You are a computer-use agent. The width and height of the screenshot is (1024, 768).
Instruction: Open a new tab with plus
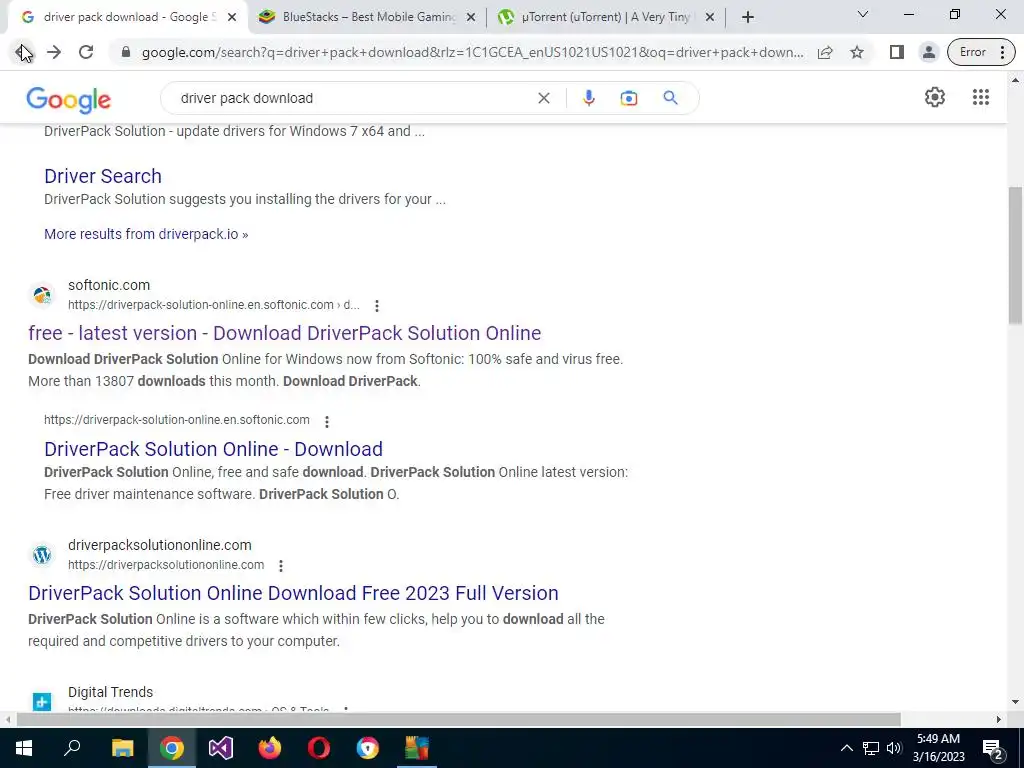[748, 17]
